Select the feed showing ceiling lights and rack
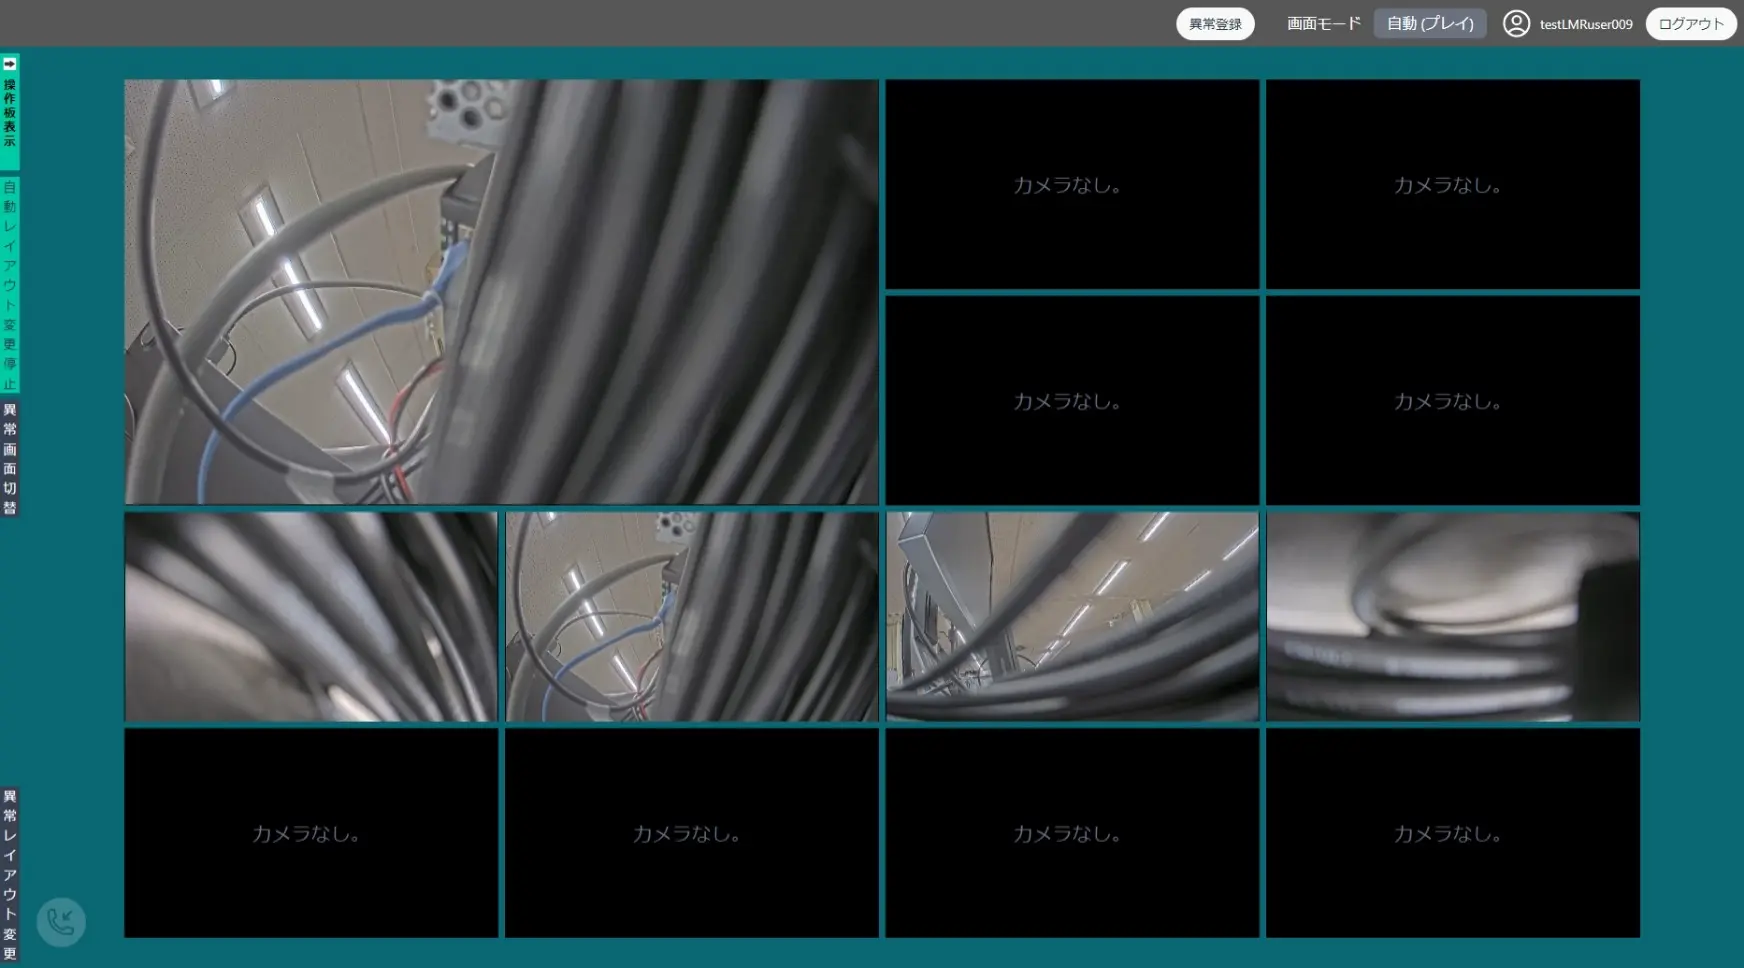The height and width of the screenshot is (968, 1744). (x=1072, y=617)
